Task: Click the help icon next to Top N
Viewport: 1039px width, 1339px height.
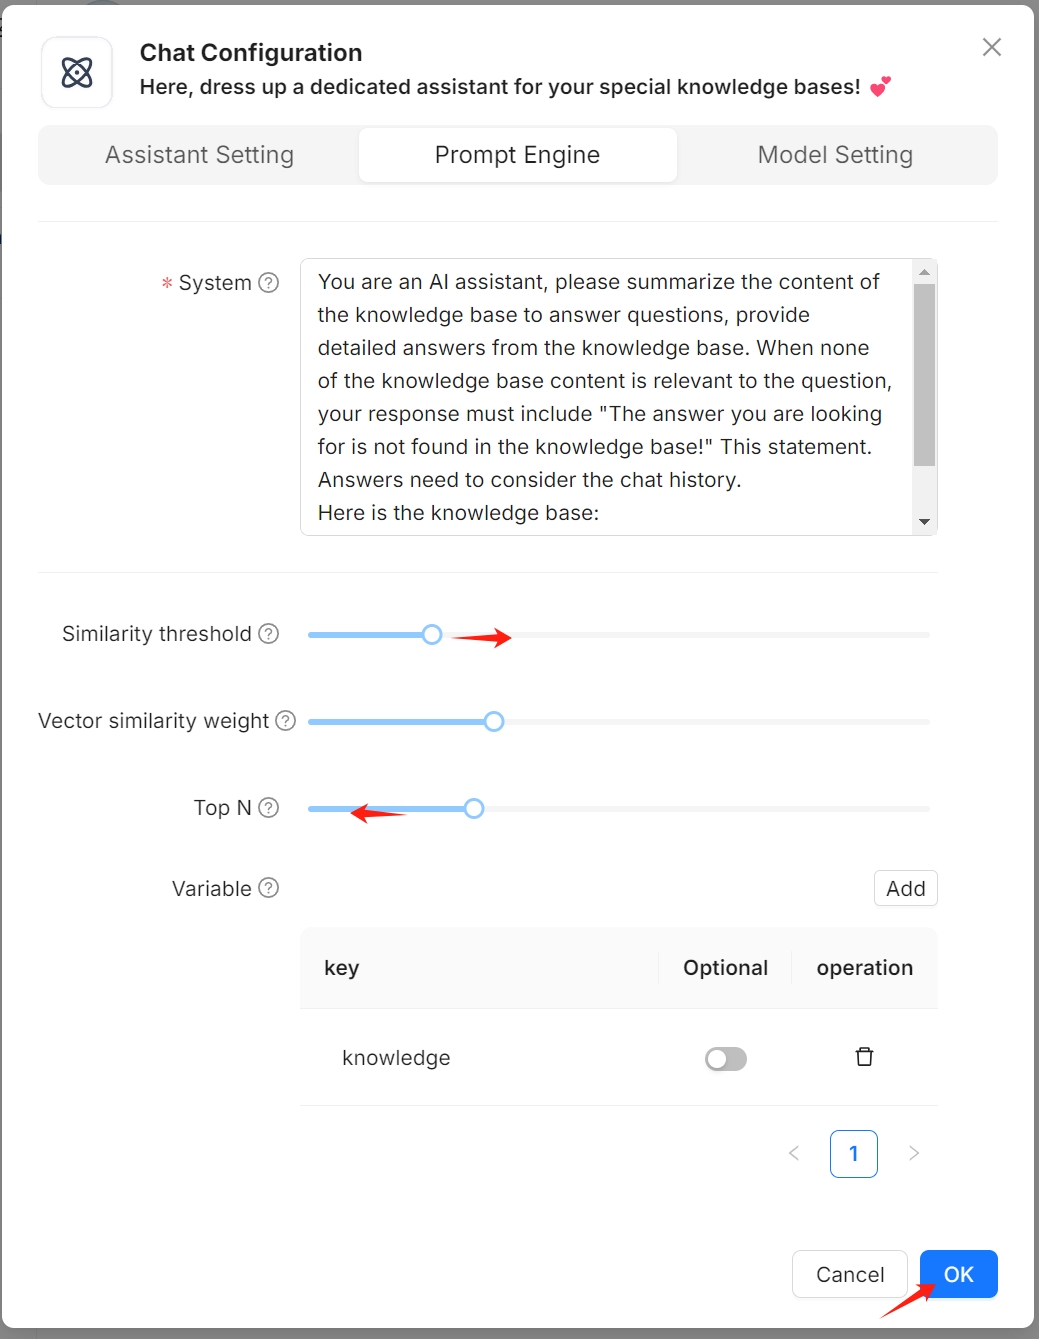Action: (269, 808)
